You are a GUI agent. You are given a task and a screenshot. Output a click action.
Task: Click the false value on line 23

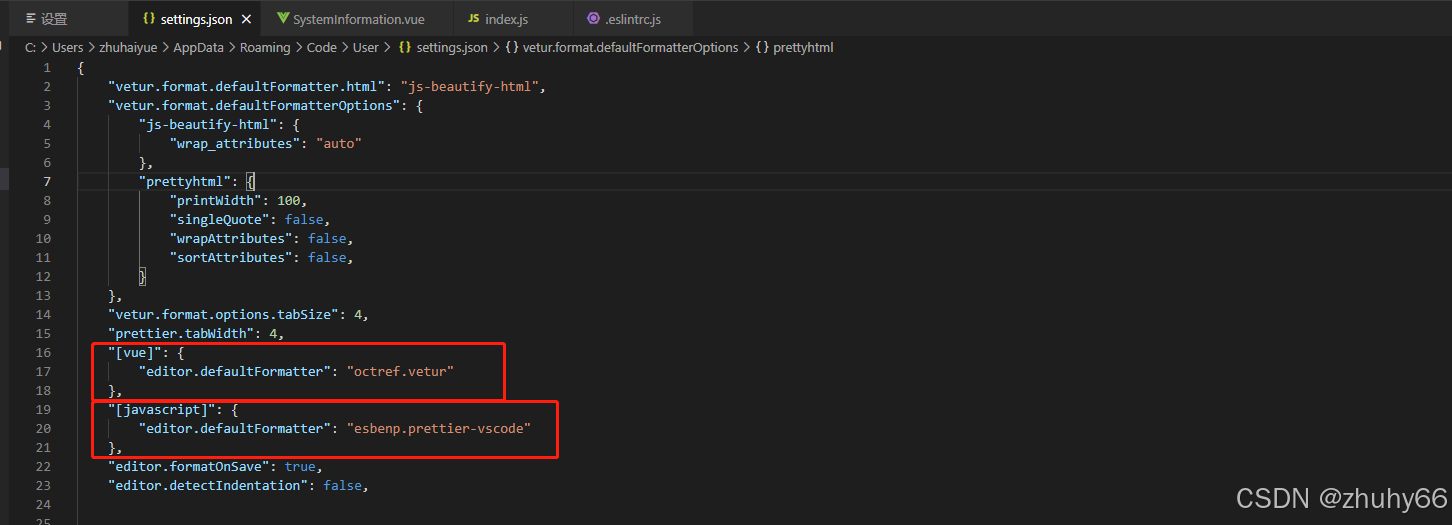click(x=343, y=485)
